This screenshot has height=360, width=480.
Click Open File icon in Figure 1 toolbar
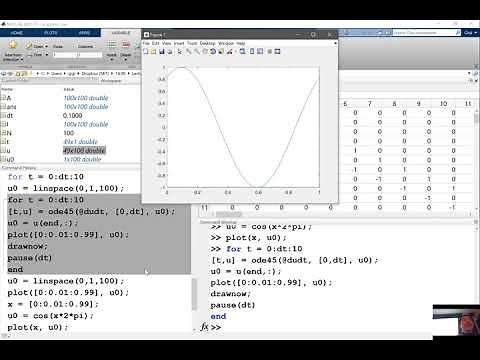(x=153, y=51)
